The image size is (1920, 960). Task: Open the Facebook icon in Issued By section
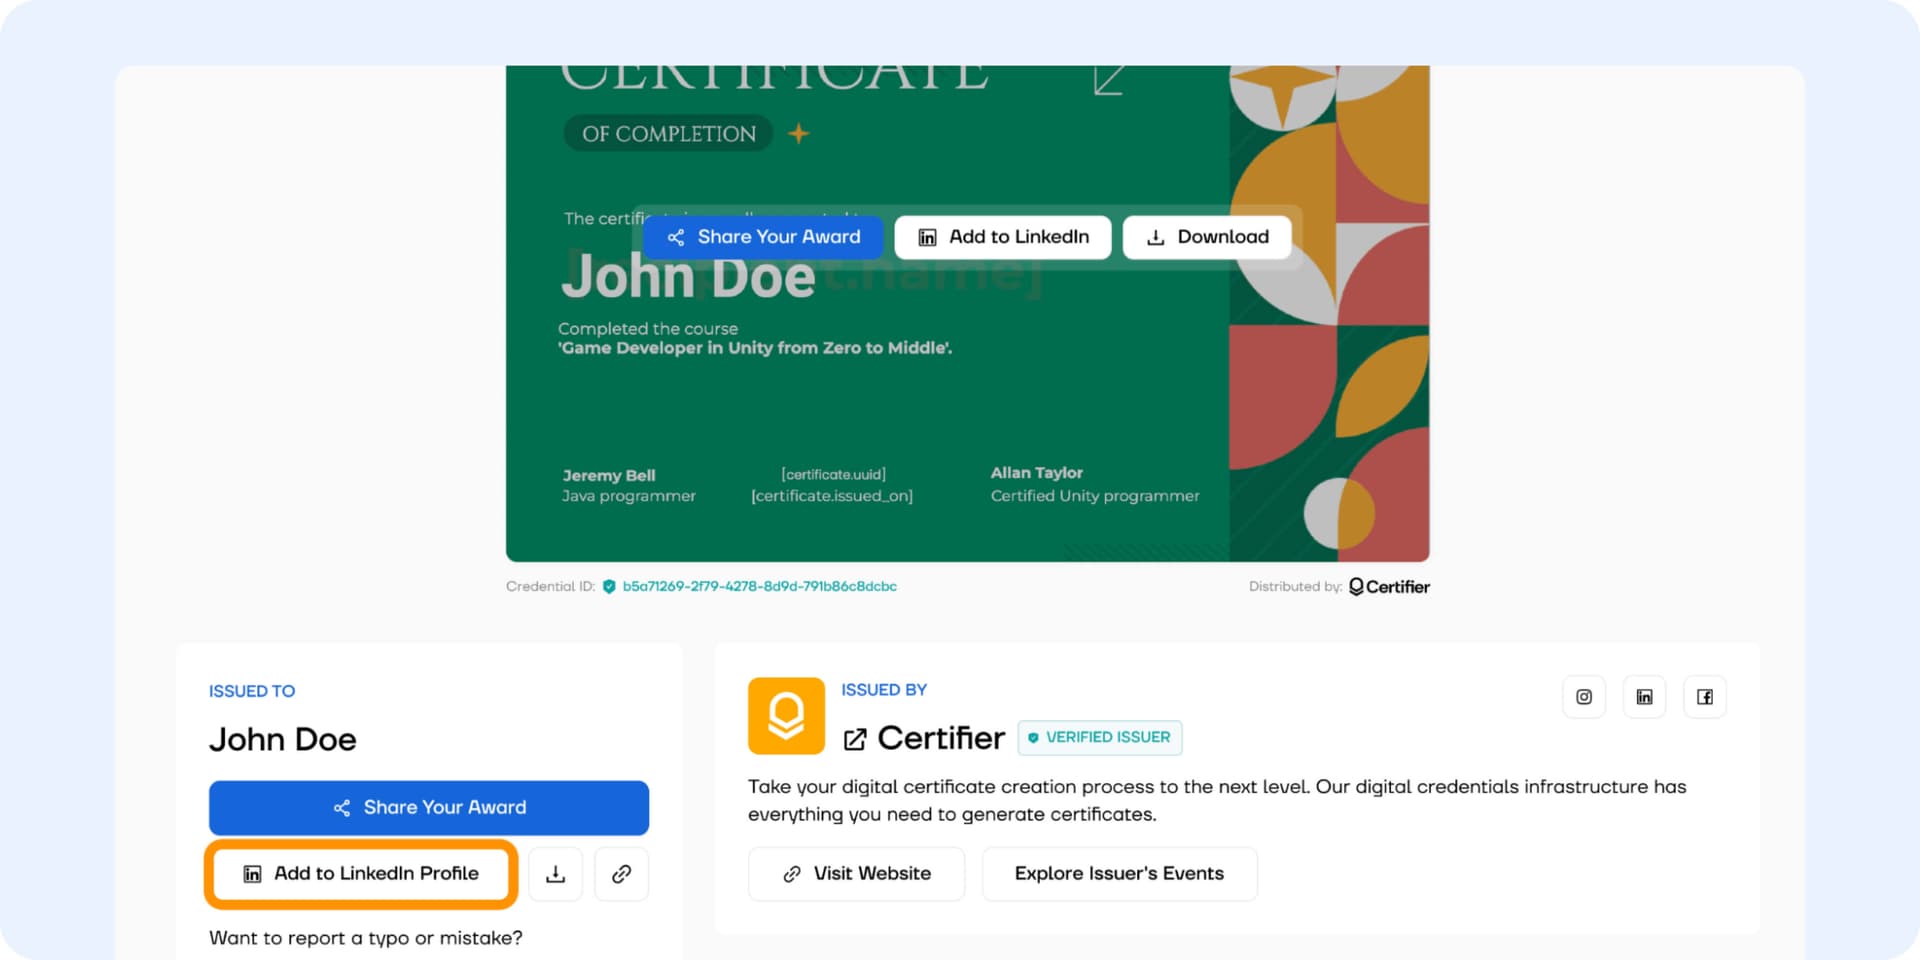1705,696
